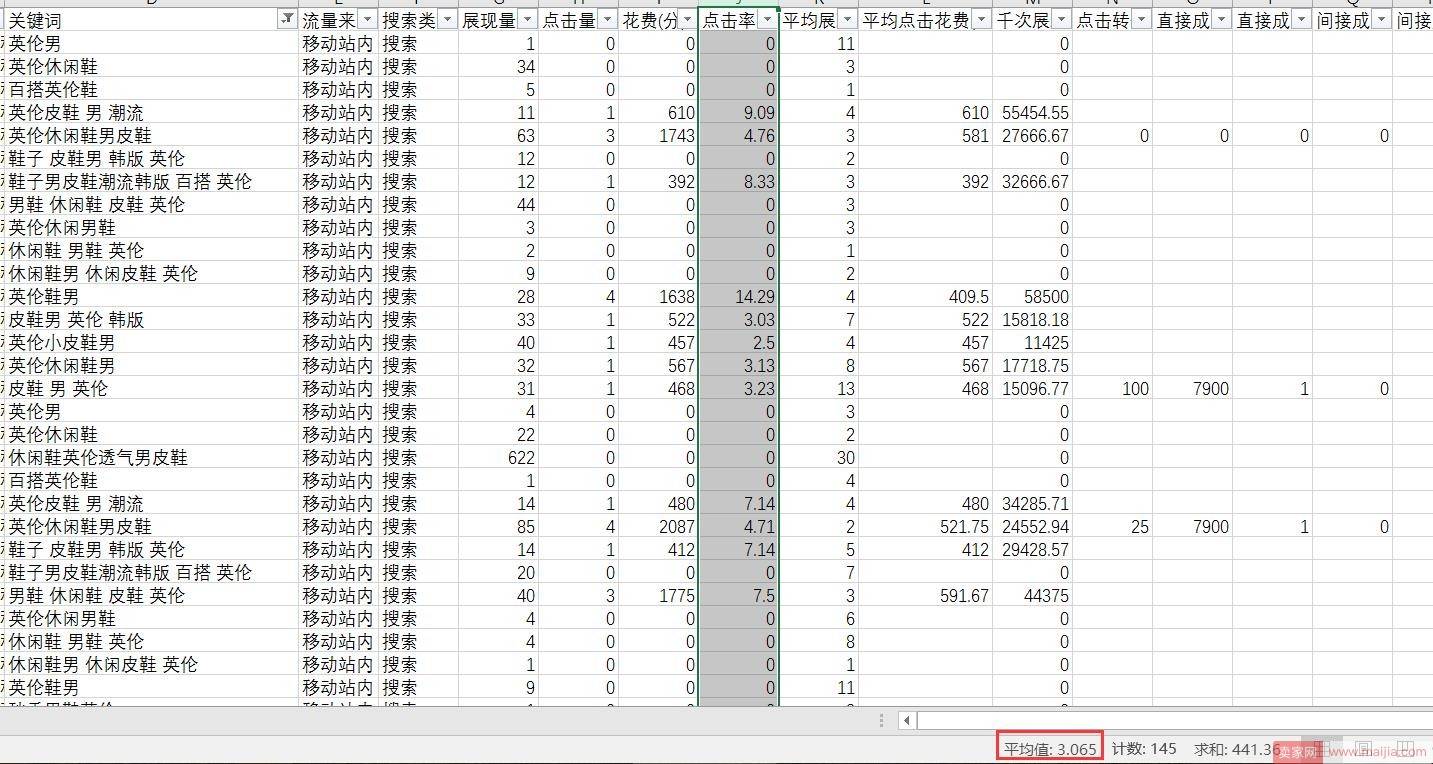Click the horizontal scrollbar track
This screenshot has height=764, width=1433.
pos(1174,720)
